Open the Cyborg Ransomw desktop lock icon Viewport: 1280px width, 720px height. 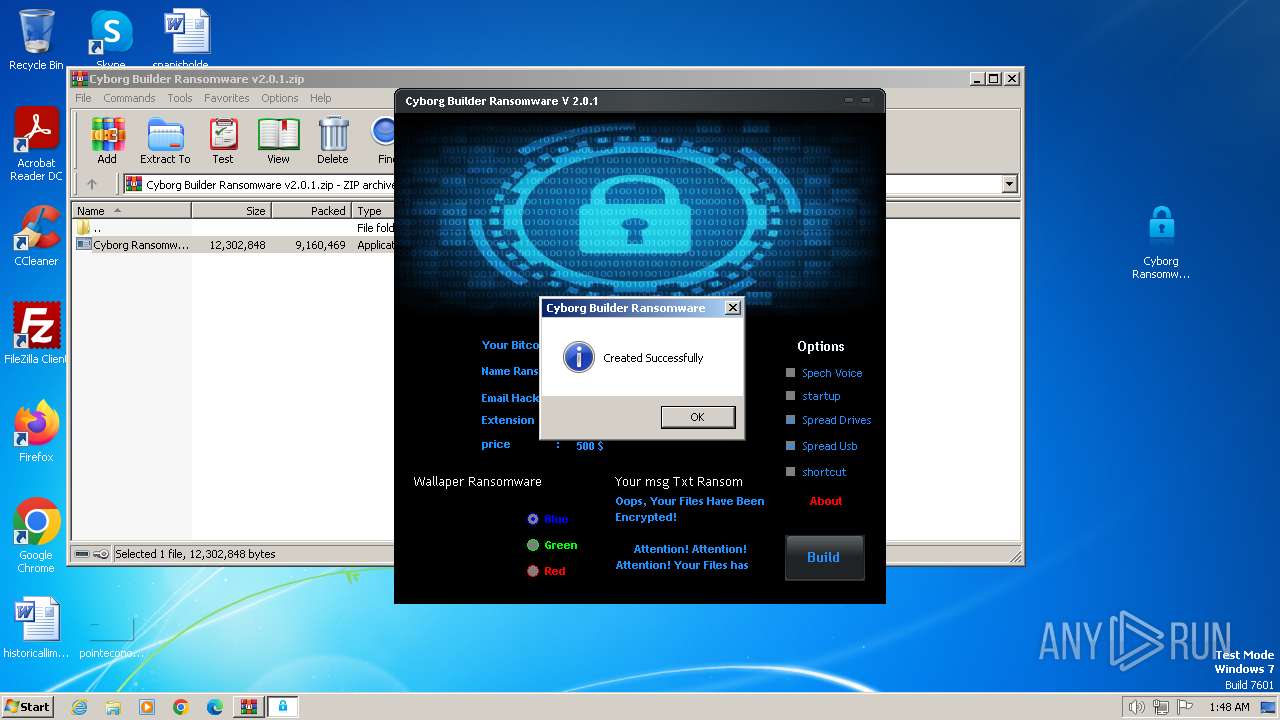[x=1161, y=243]
